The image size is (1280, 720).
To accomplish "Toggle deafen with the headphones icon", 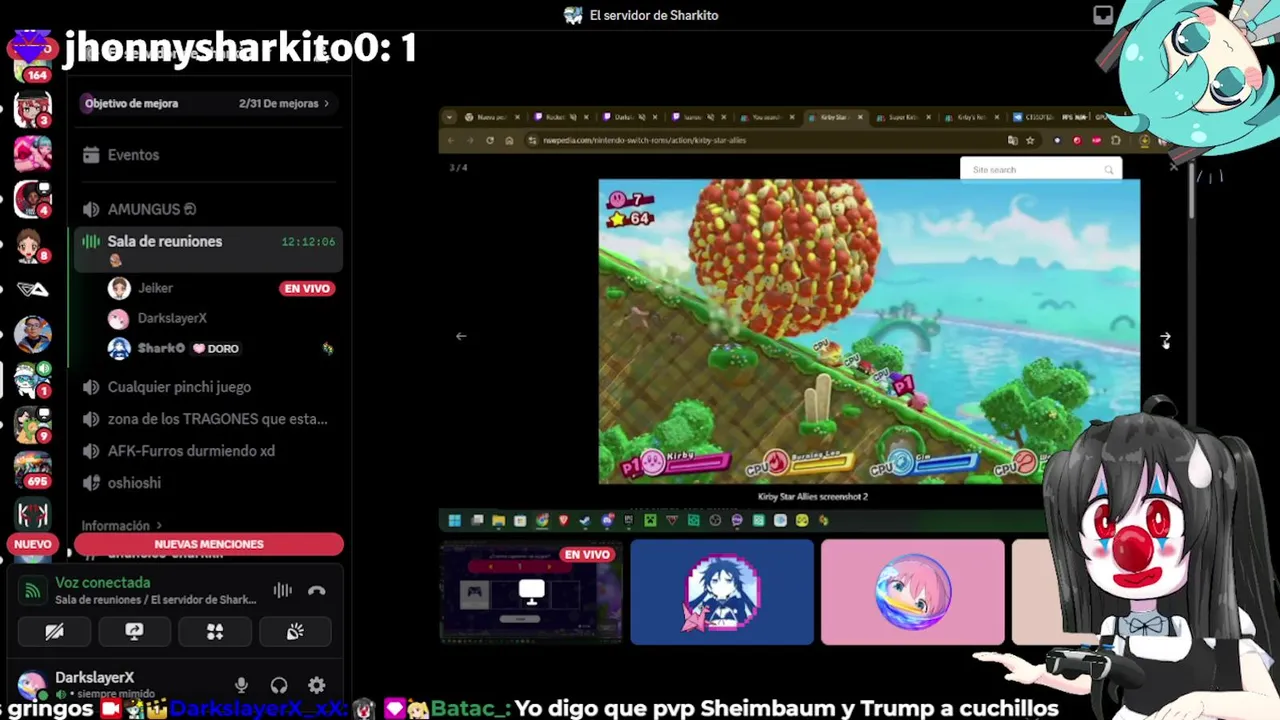I will point(279,685).
